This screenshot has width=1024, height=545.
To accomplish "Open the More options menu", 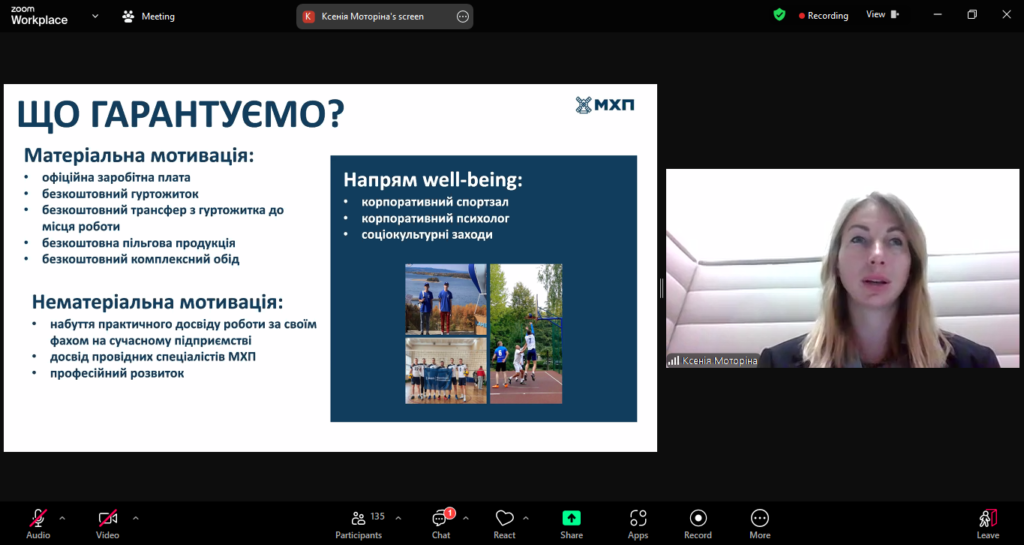I will (x=760, y=523).
